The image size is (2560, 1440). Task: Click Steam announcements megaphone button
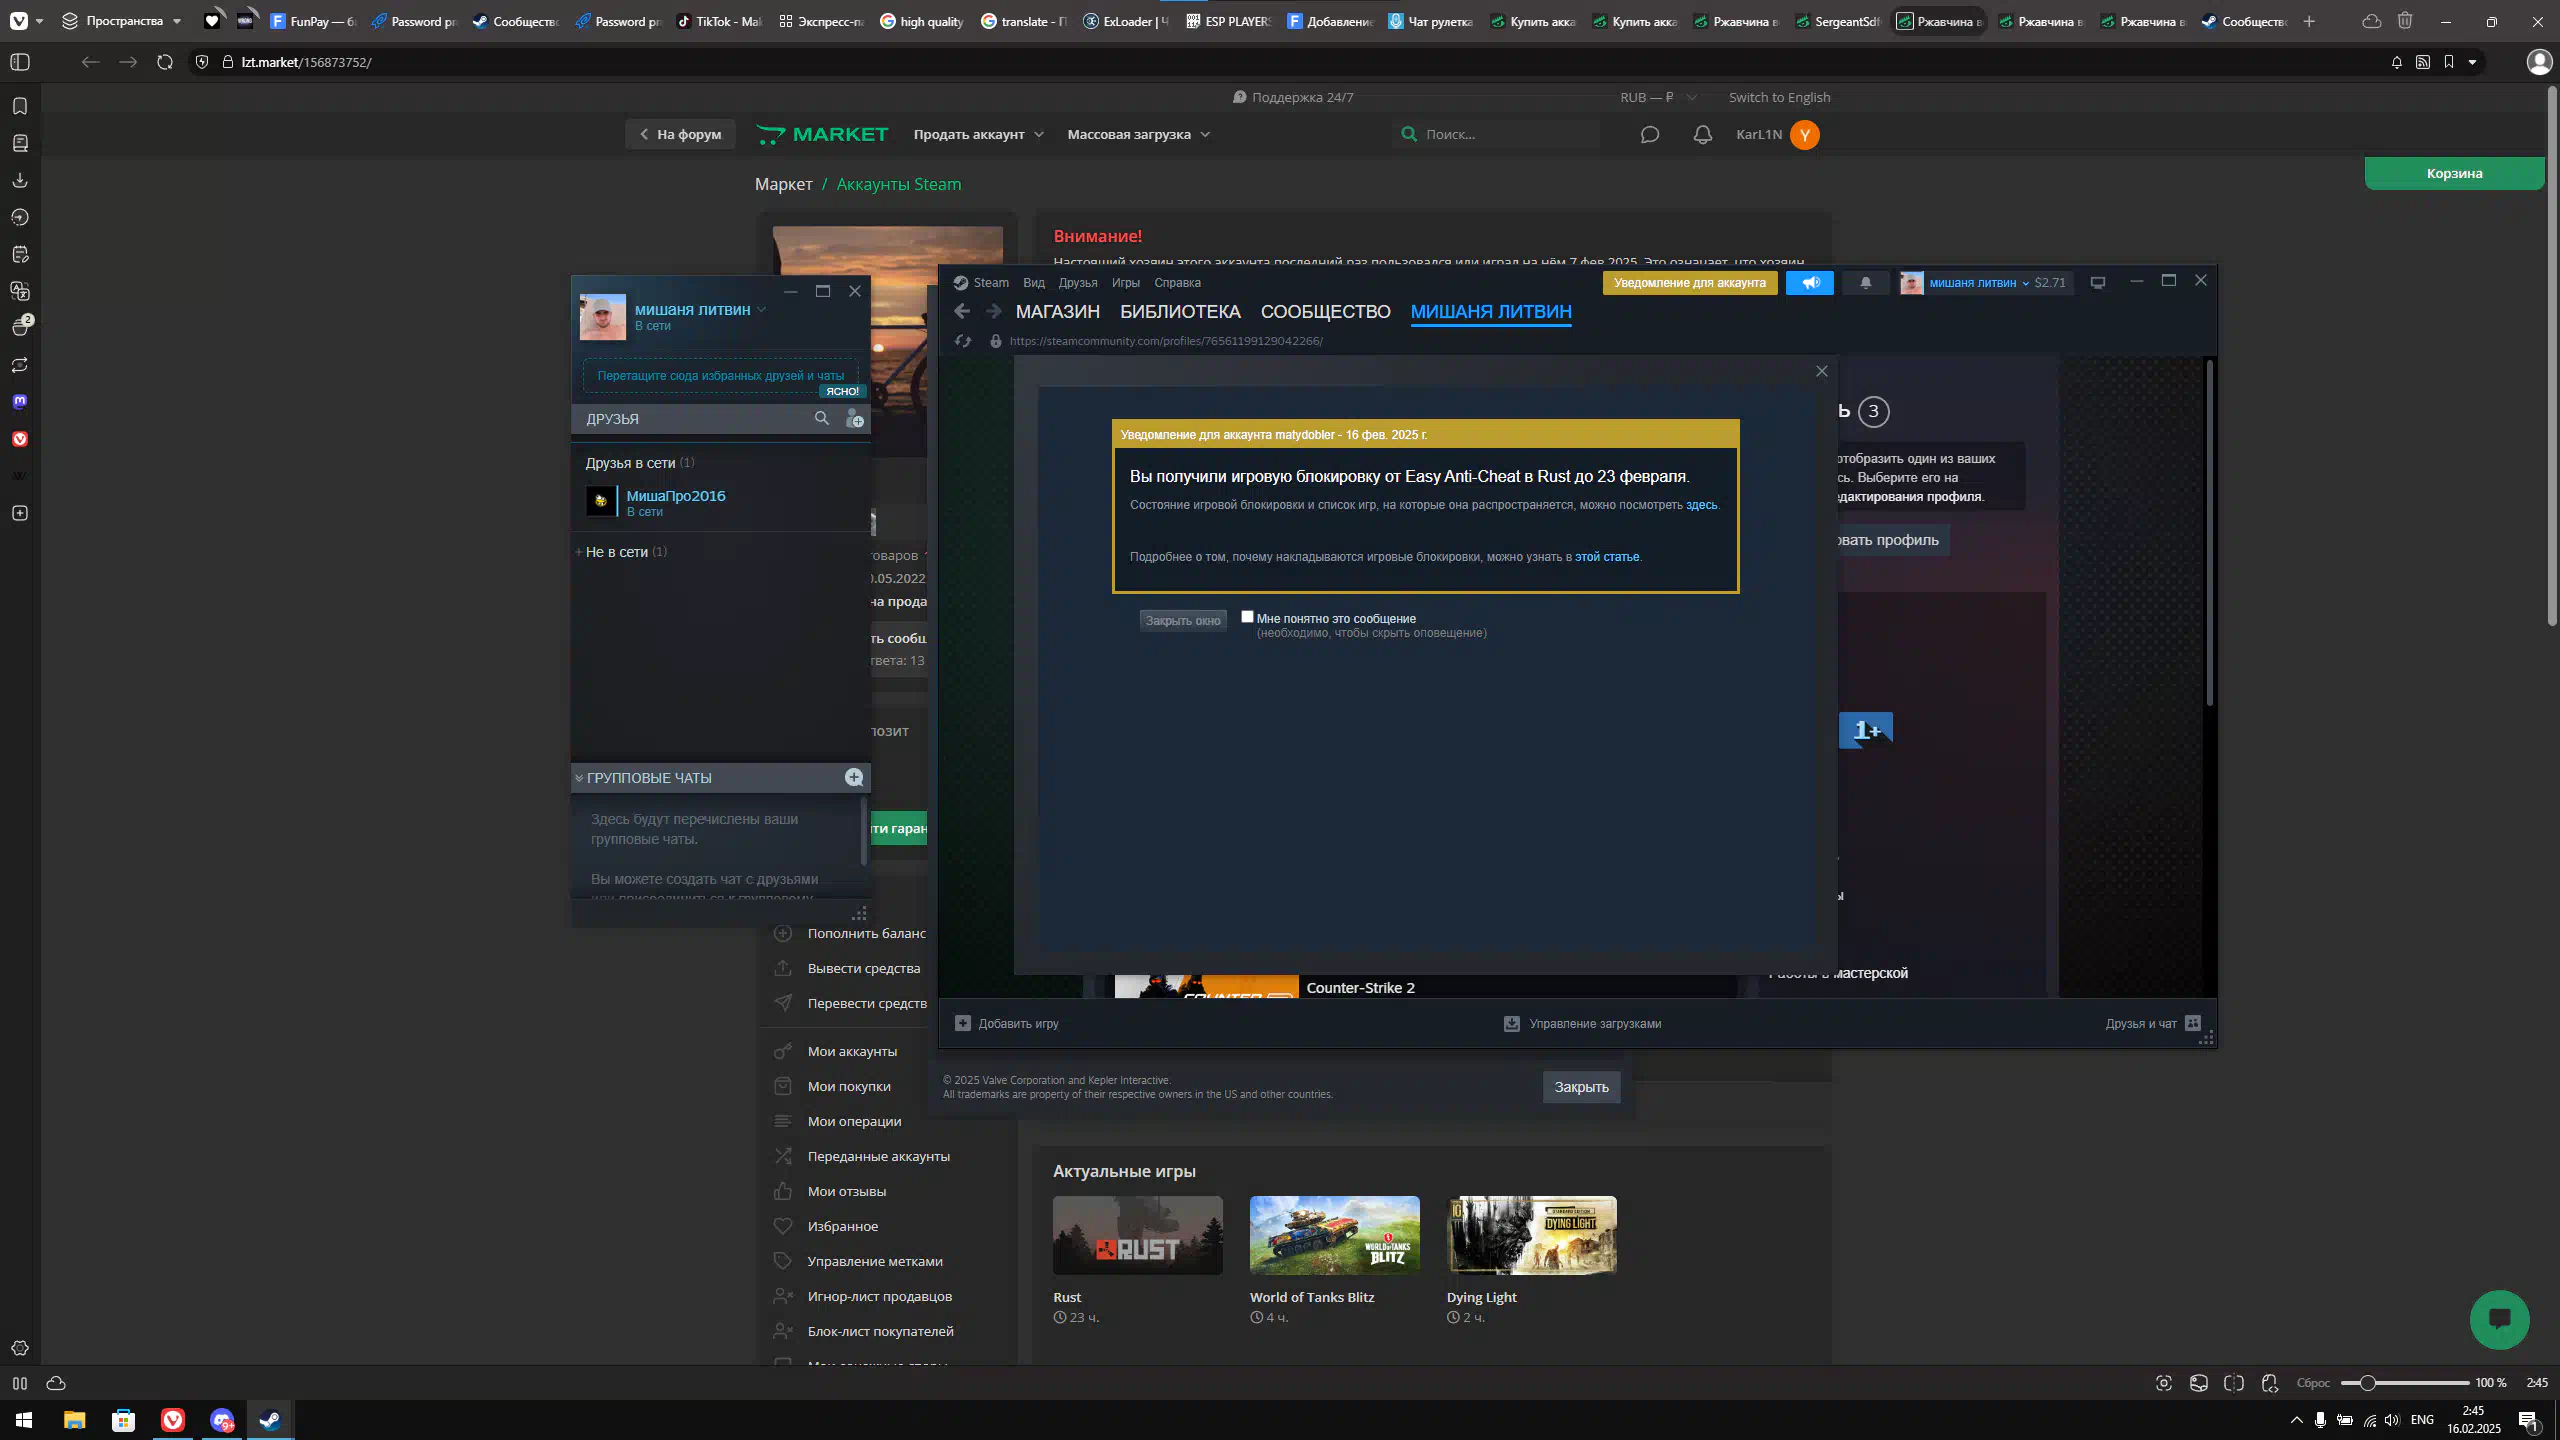(x=1810, y=283)
